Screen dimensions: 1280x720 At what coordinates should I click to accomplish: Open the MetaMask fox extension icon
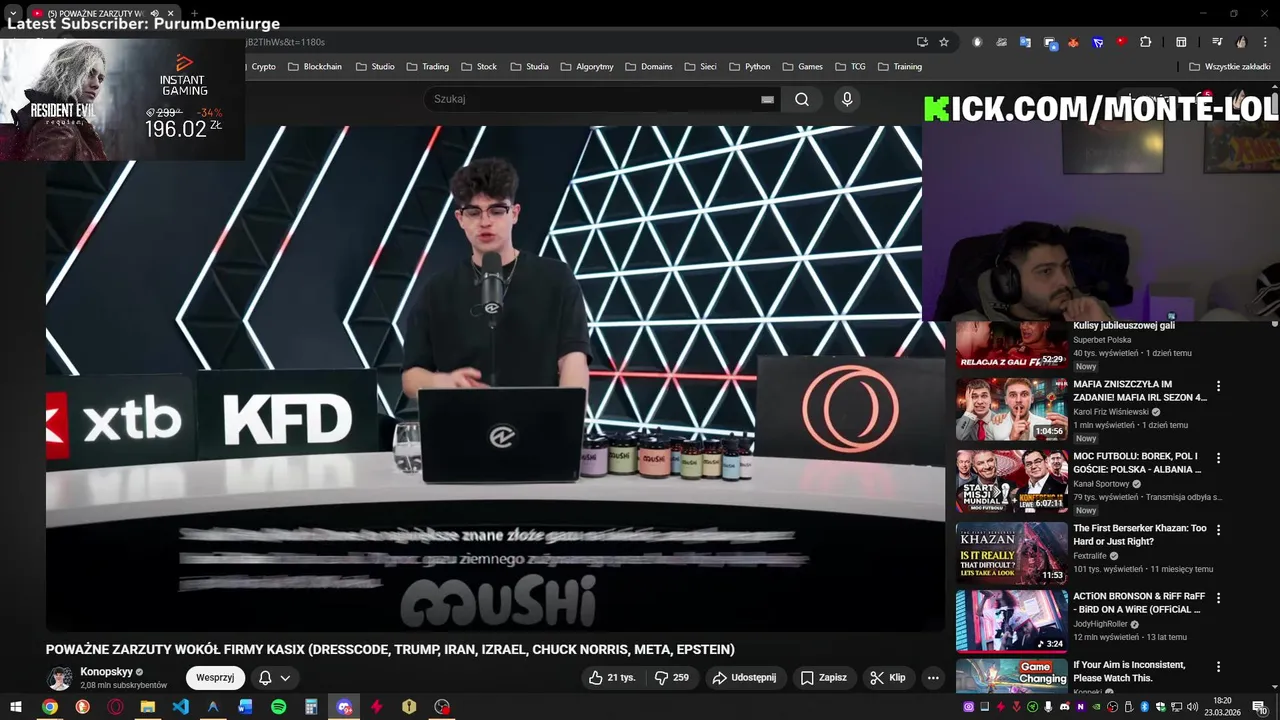click(x=1074, y=42)
